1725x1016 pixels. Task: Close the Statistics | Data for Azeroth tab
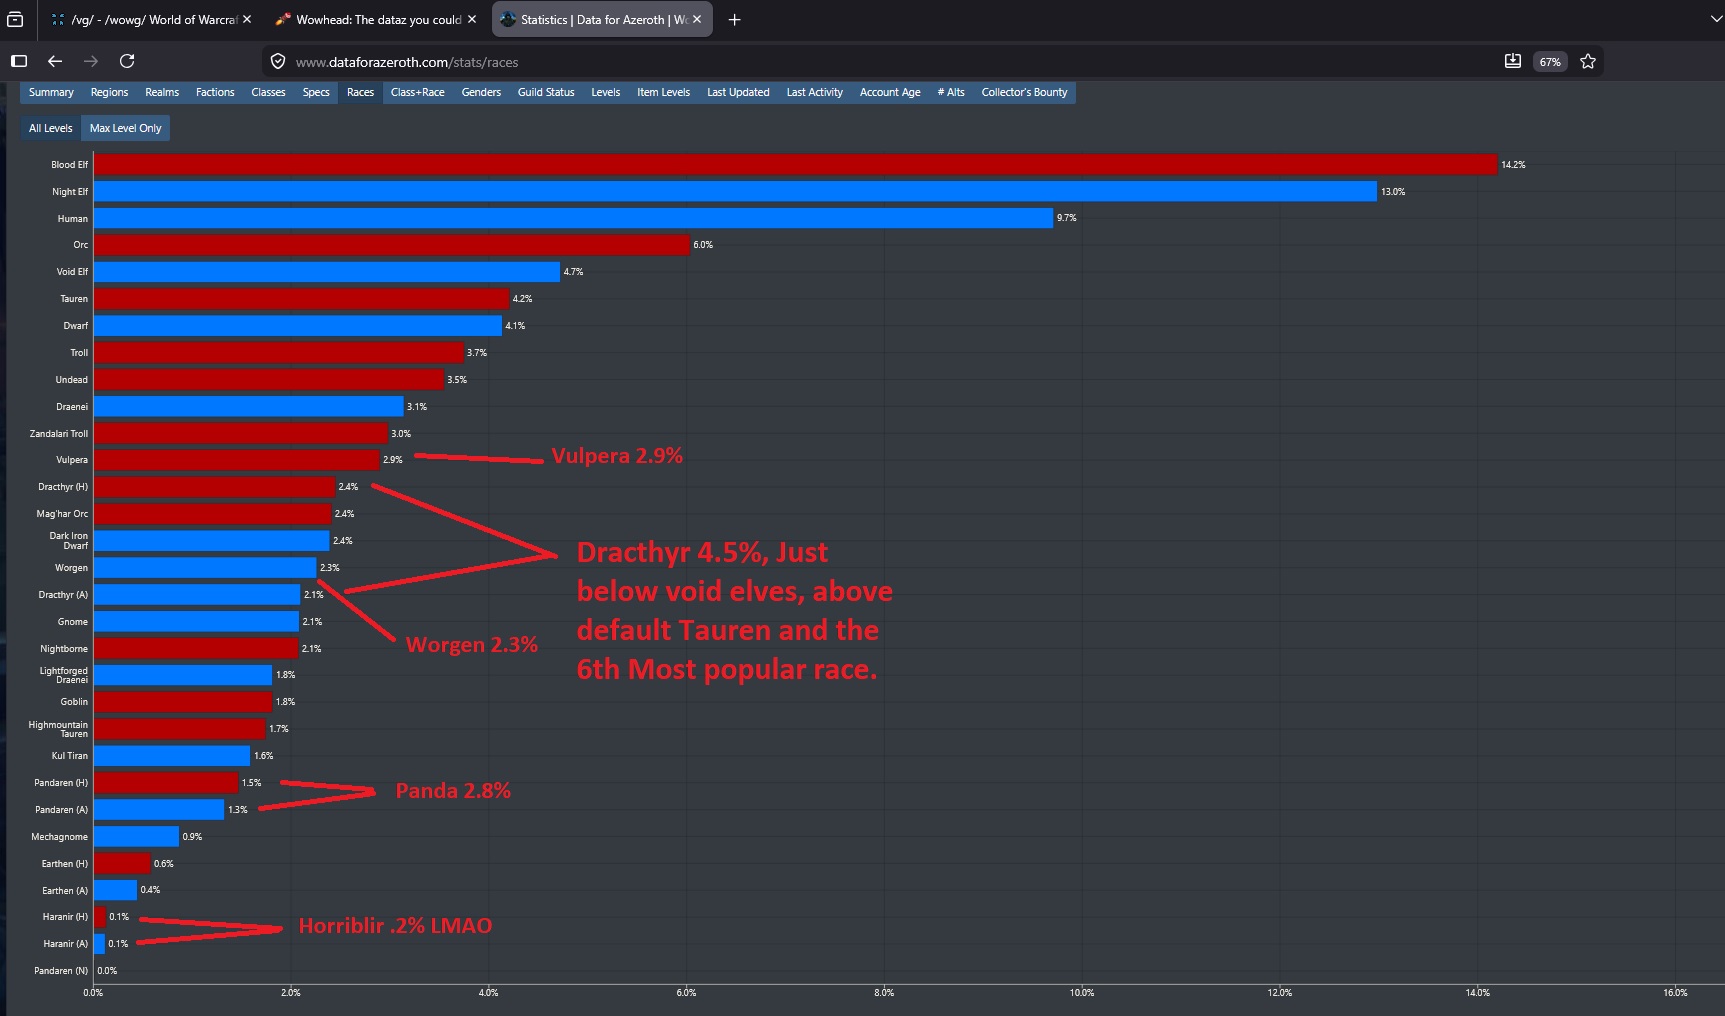(x=697, y=19)
